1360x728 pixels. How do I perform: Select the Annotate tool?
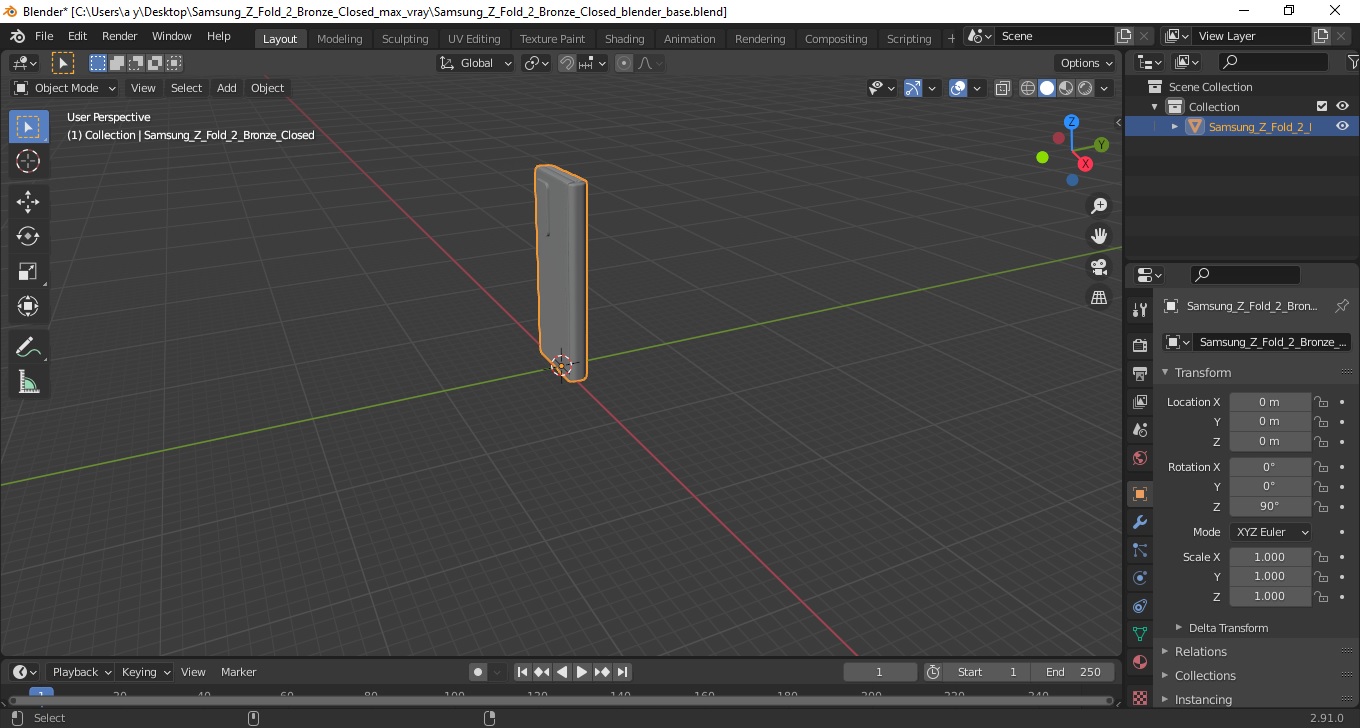point(28,347)
